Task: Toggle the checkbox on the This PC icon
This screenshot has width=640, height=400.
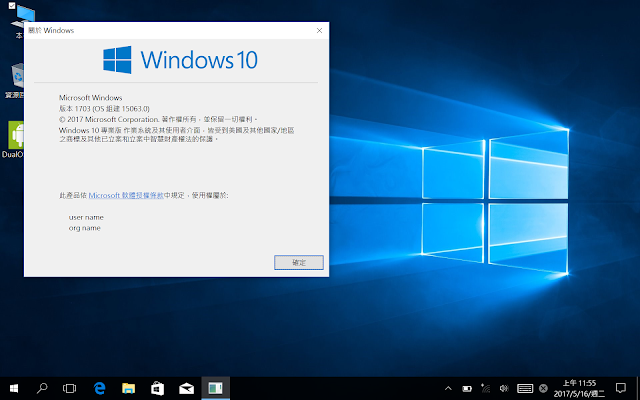Action: [11, 6]
